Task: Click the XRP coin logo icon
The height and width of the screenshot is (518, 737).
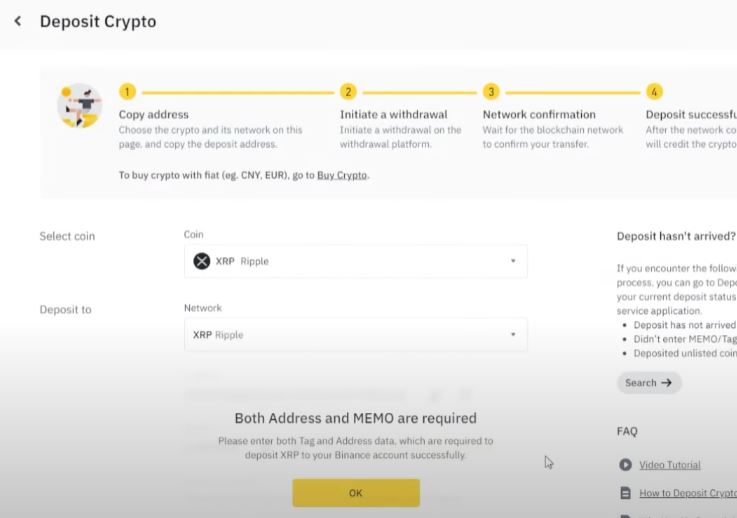Action: pos(202,261)
